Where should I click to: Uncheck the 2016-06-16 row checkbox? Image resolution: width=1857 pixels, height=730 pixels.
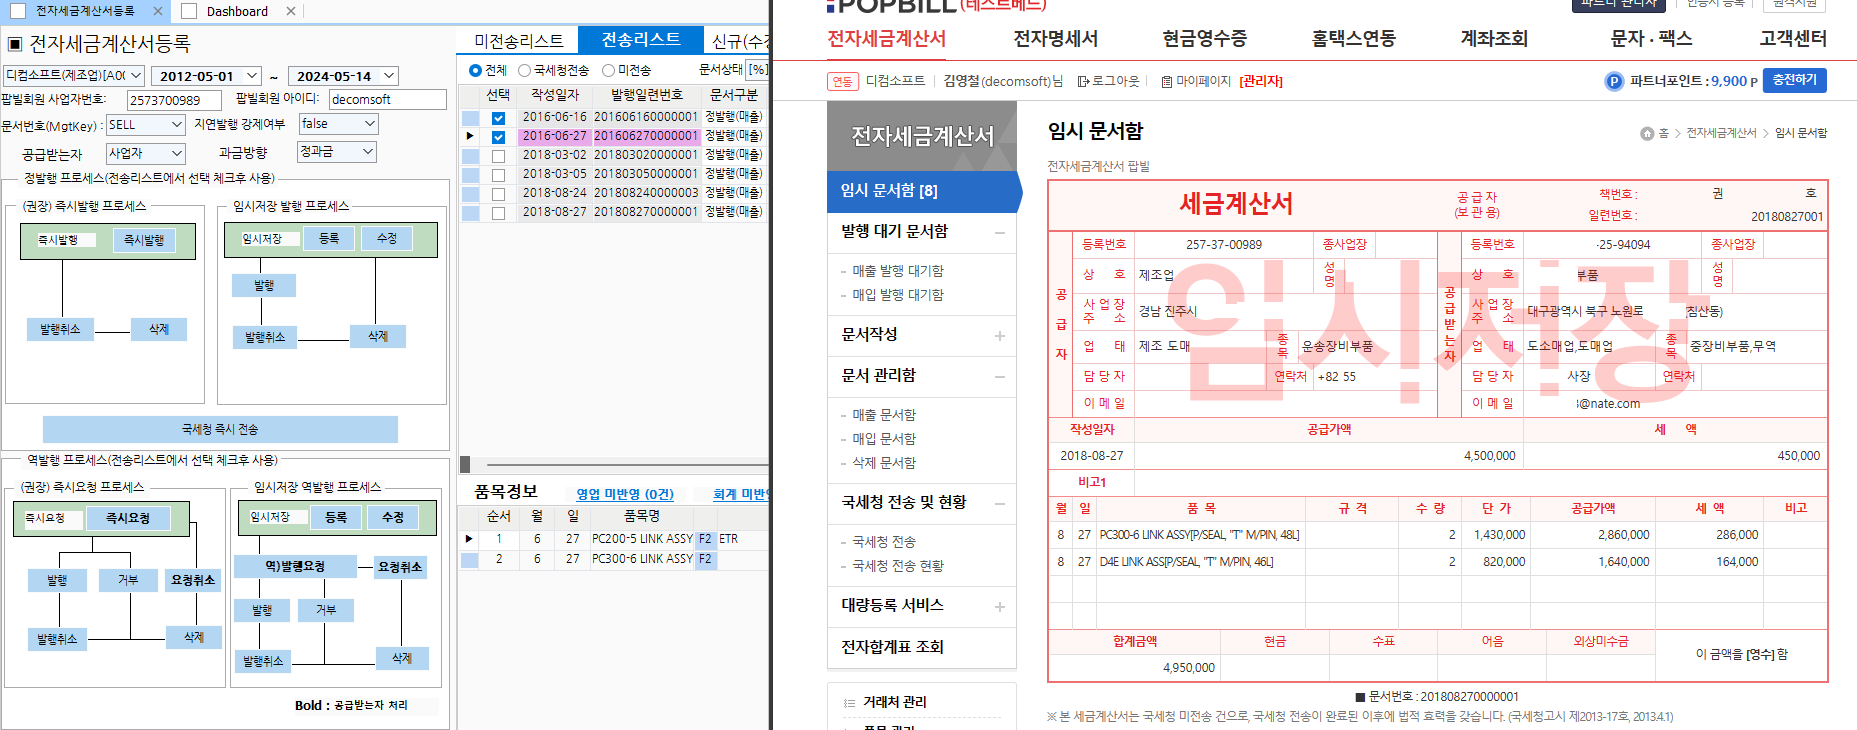[x=498, y=117]
